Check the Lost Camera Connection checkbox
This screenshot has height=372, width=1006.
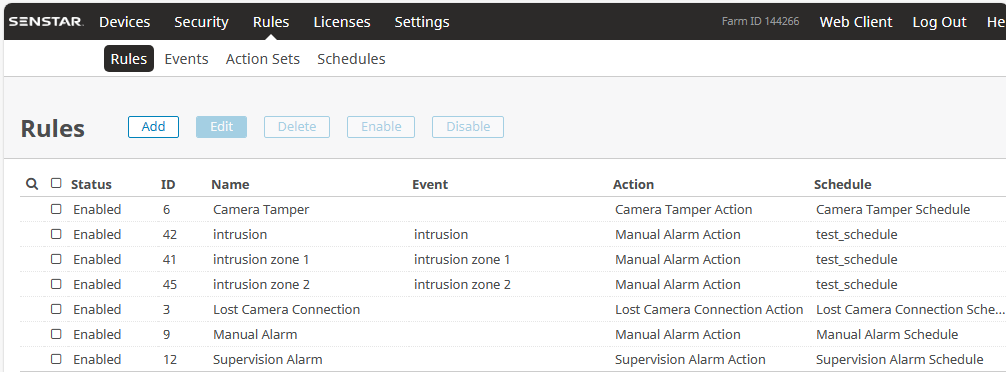pos(56,309)
